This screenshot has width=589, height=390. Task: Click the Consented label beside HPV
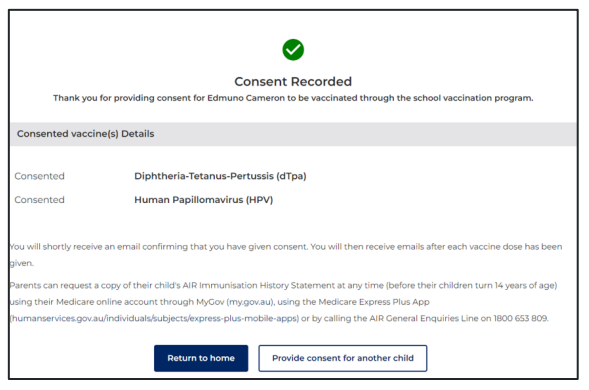click(x=39, y=200)
